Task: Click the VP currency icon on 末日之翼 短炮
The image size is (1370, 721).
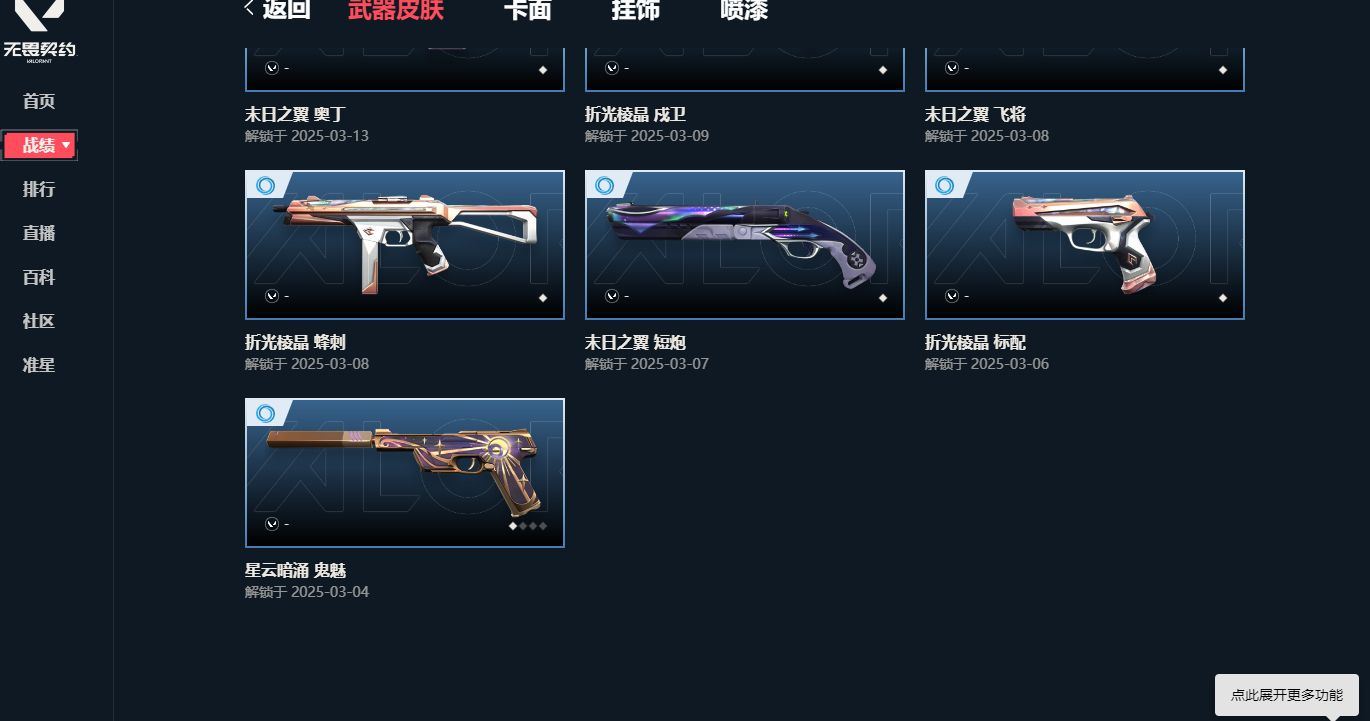Action: pyautogui.click(x=612, y=296)
